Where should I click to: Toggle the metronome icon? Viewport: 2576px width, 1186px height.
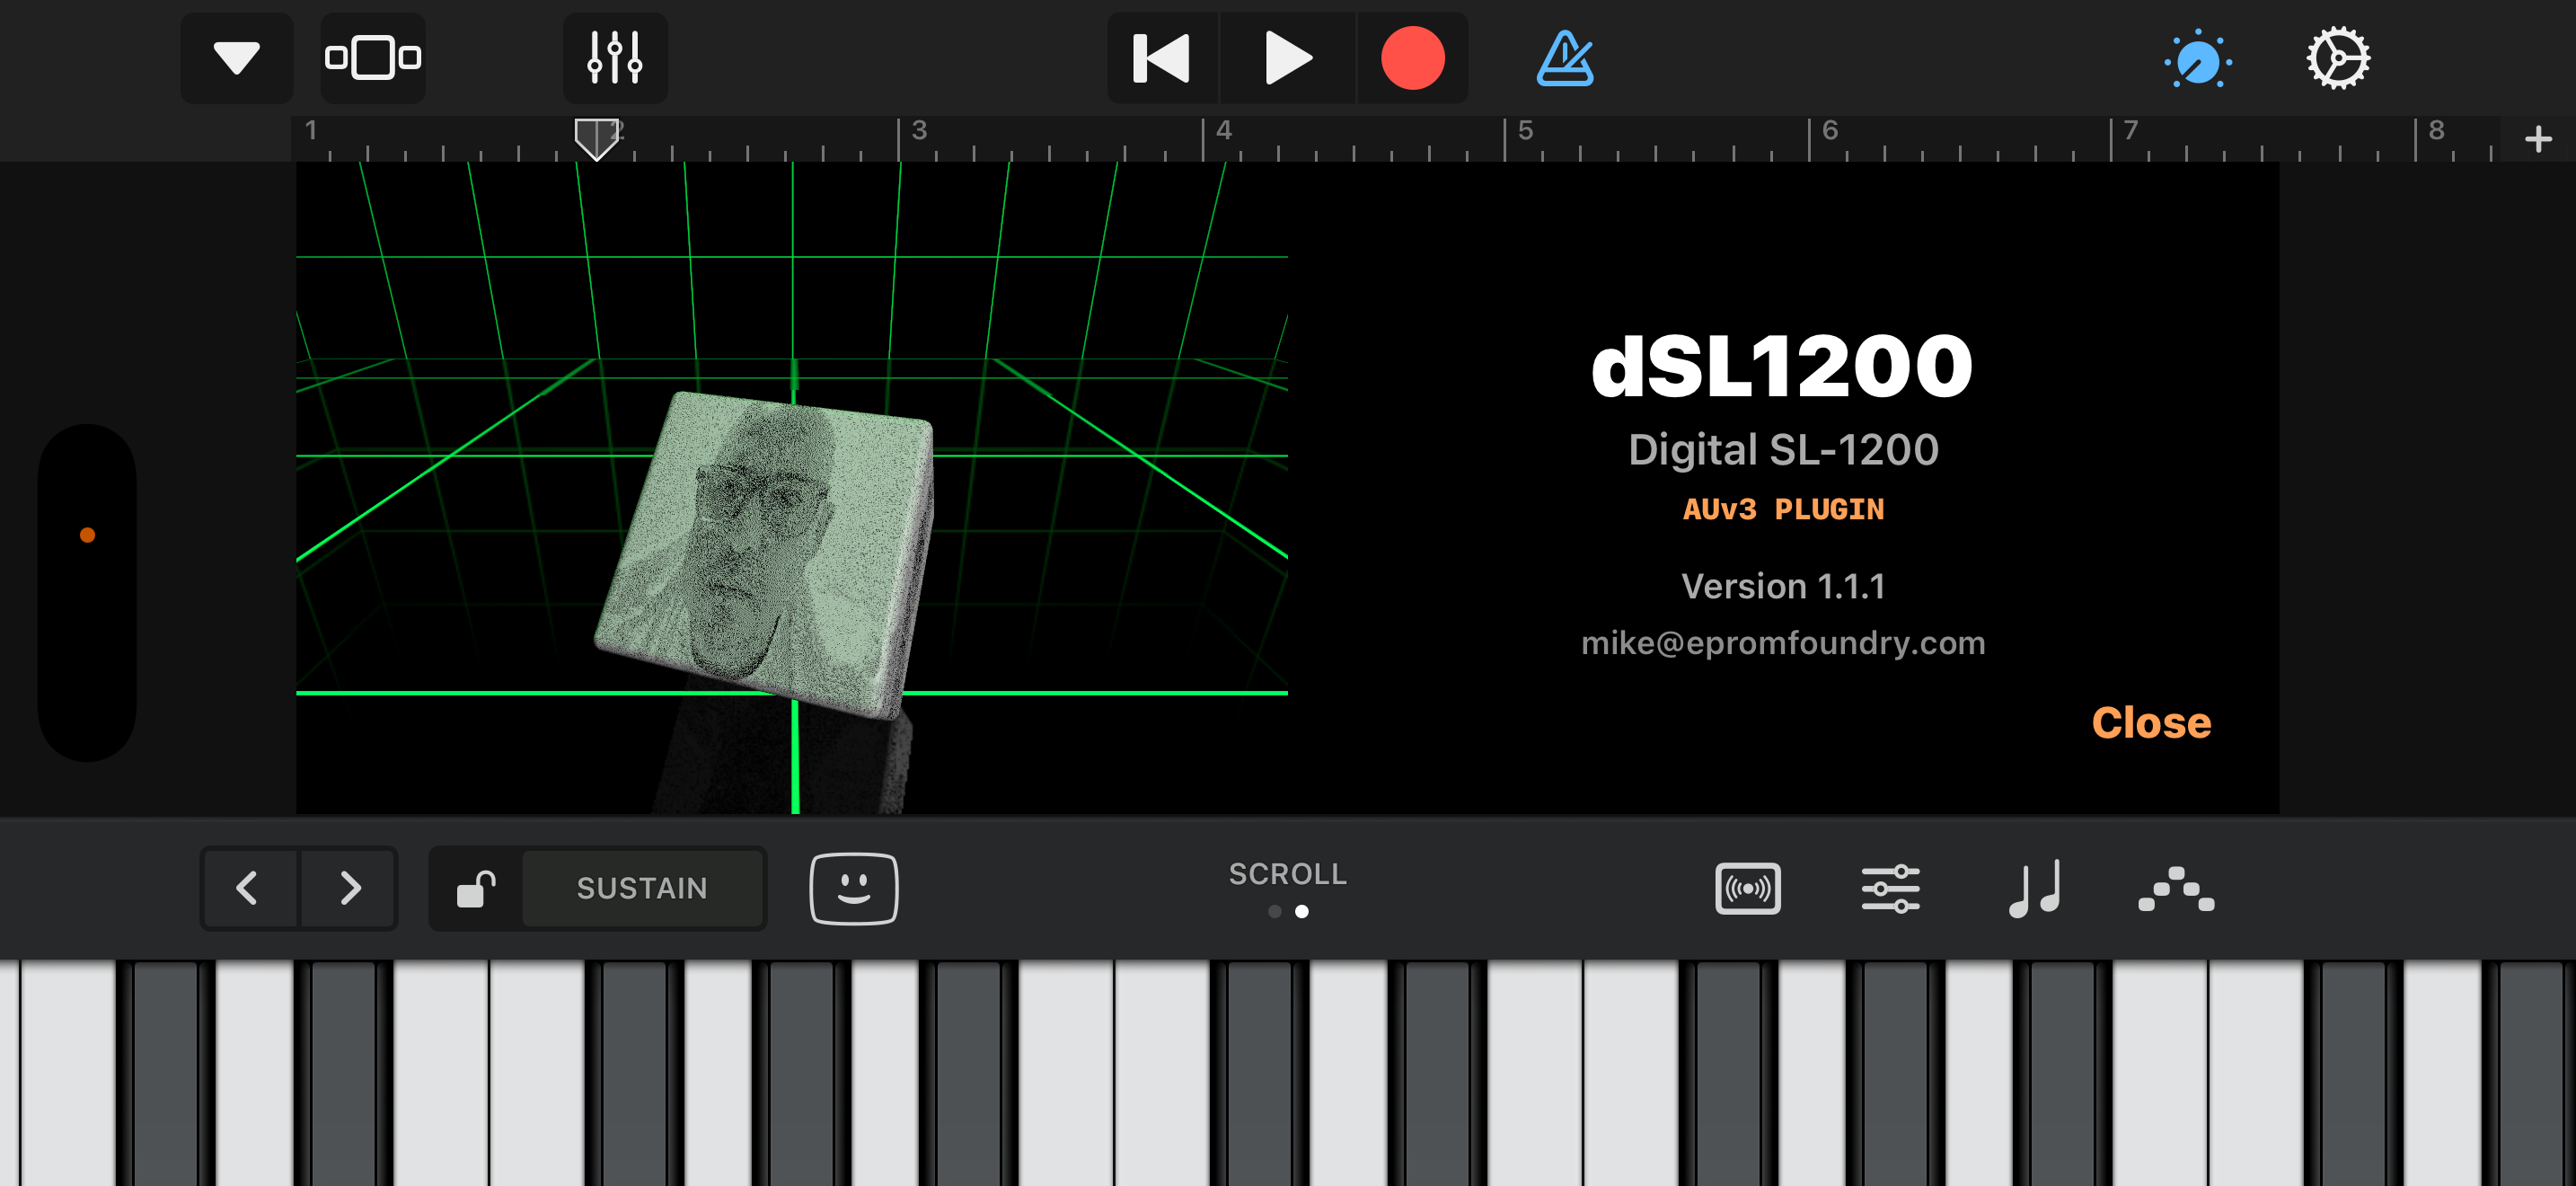1565,58
